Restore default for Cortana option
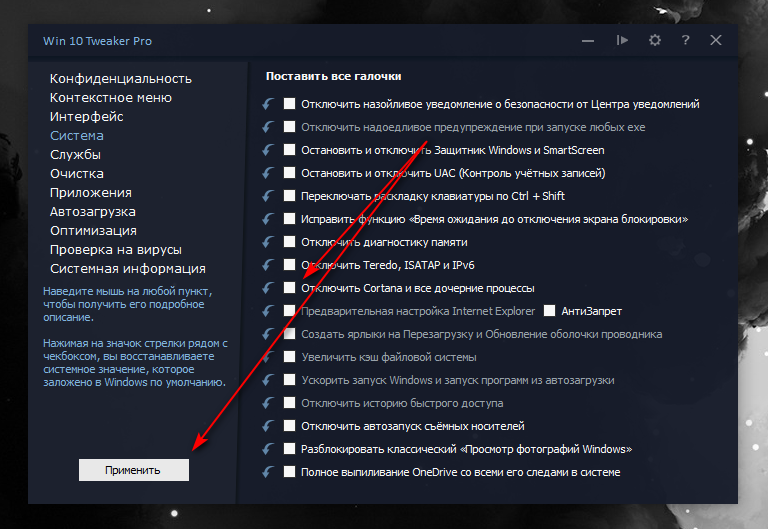 pos(268,288)
